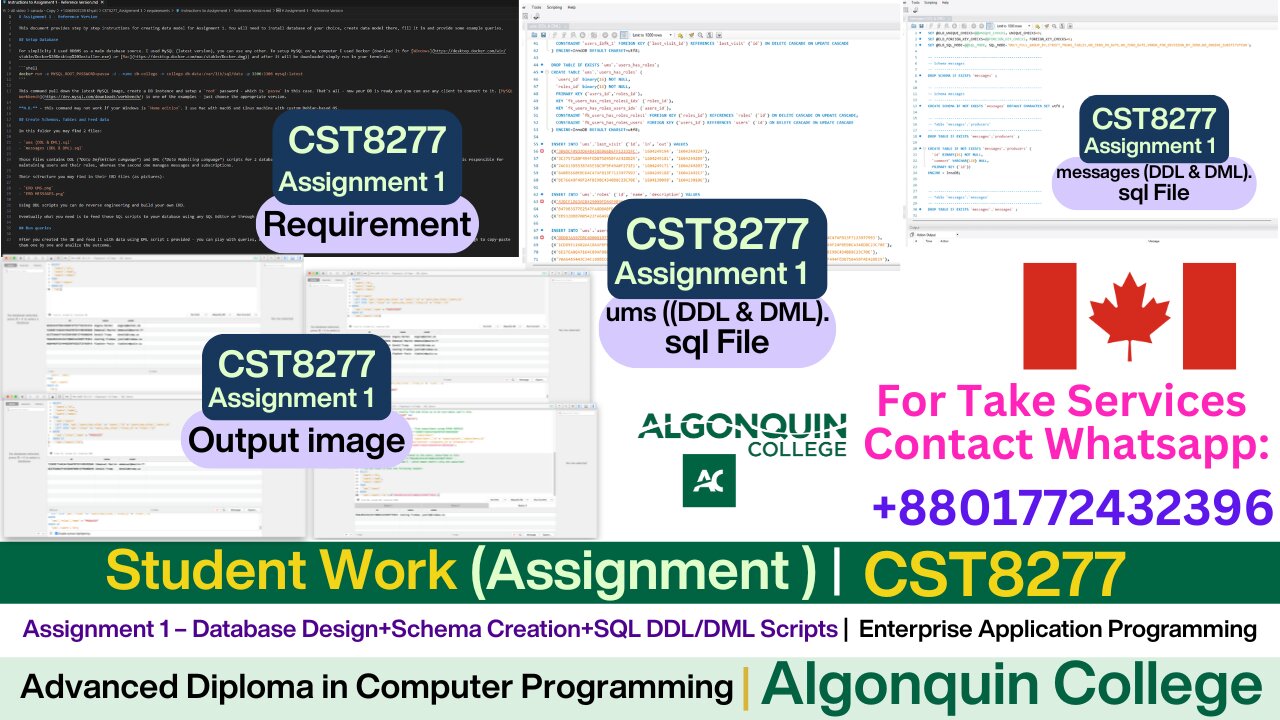Open Scripting menu in ums Workbench window
The width and height of the screenshot is (1280, 720).
pyautogui.click(x=554, y=7)
